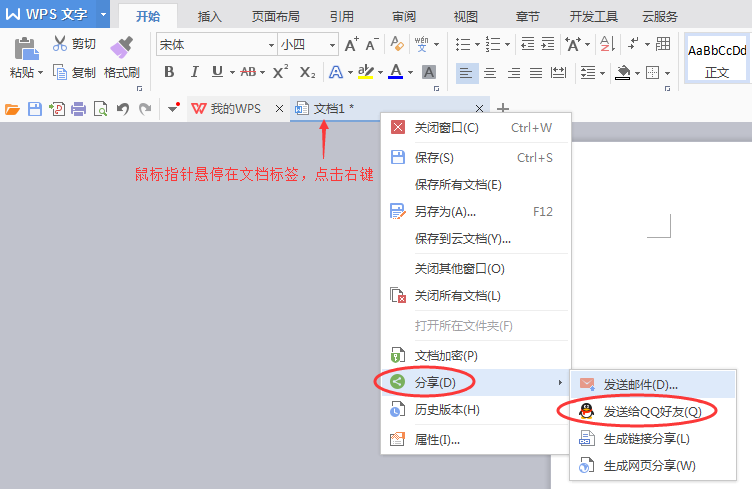The image size is (752, 489).
Task: Select 正文 style thumbnail
Action: pyautogui.click(x=717, y=58)
